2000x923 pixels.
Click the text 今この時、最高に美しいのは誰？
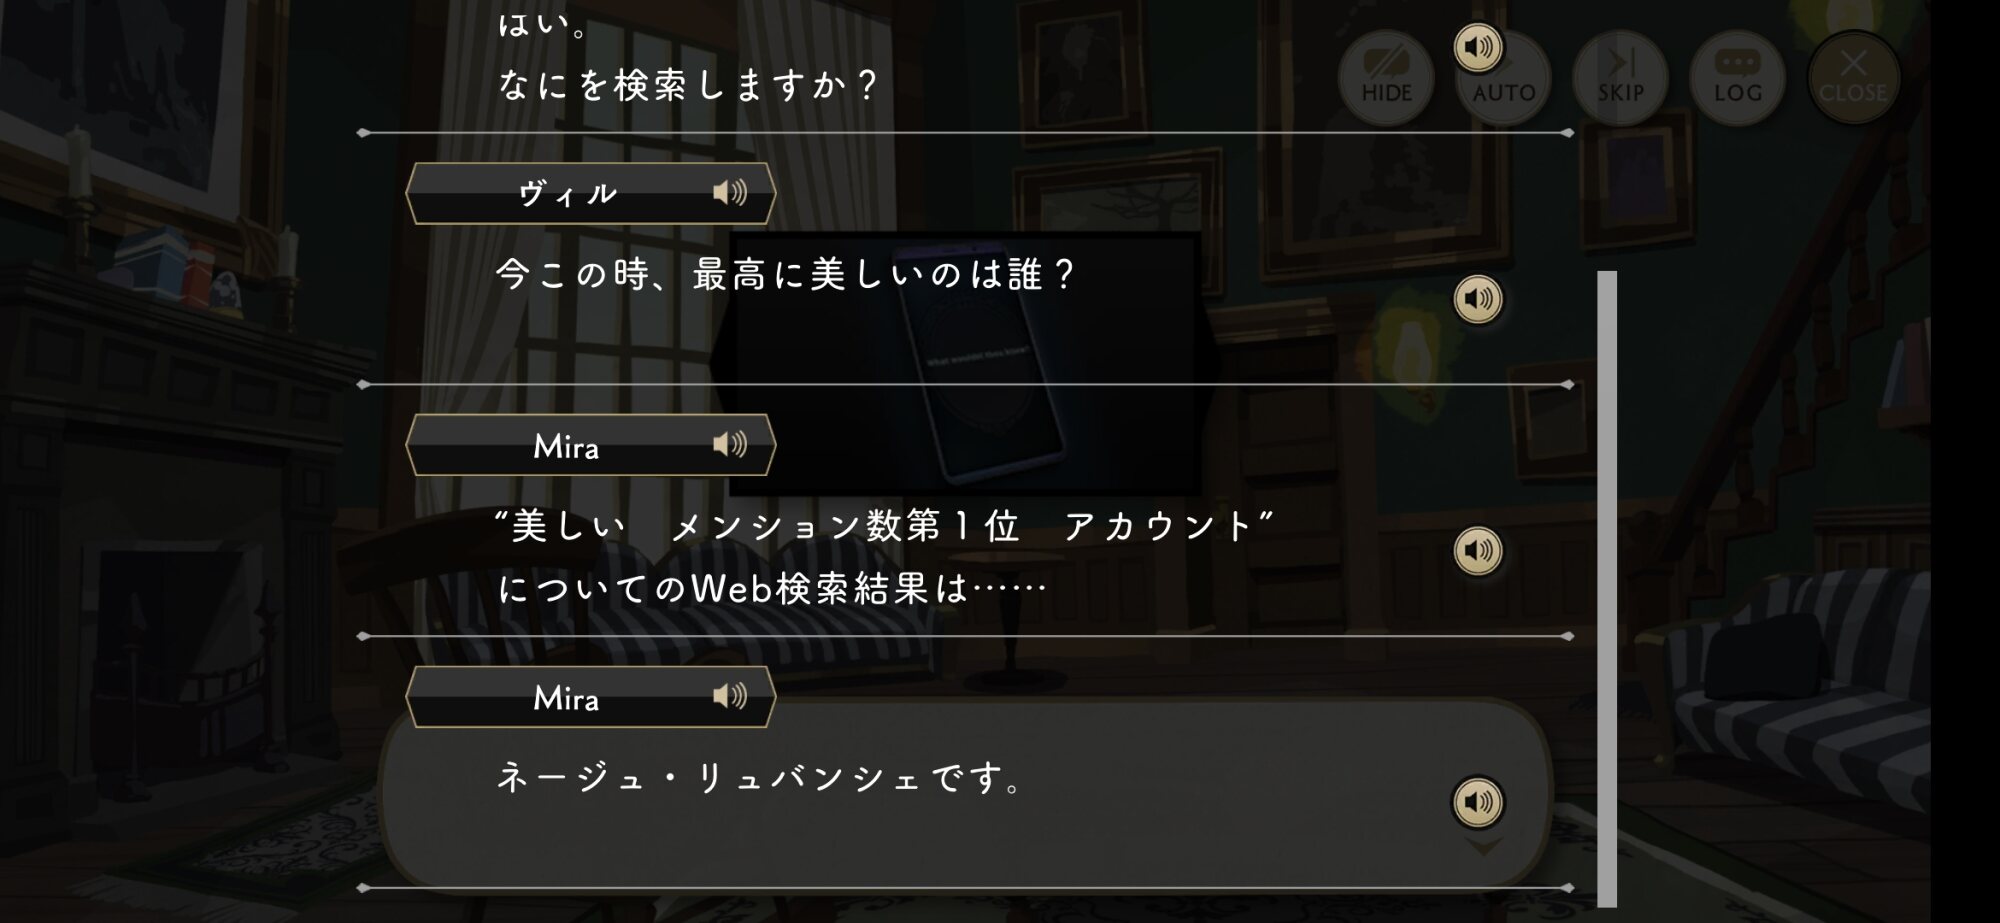(x=786, y=274)
